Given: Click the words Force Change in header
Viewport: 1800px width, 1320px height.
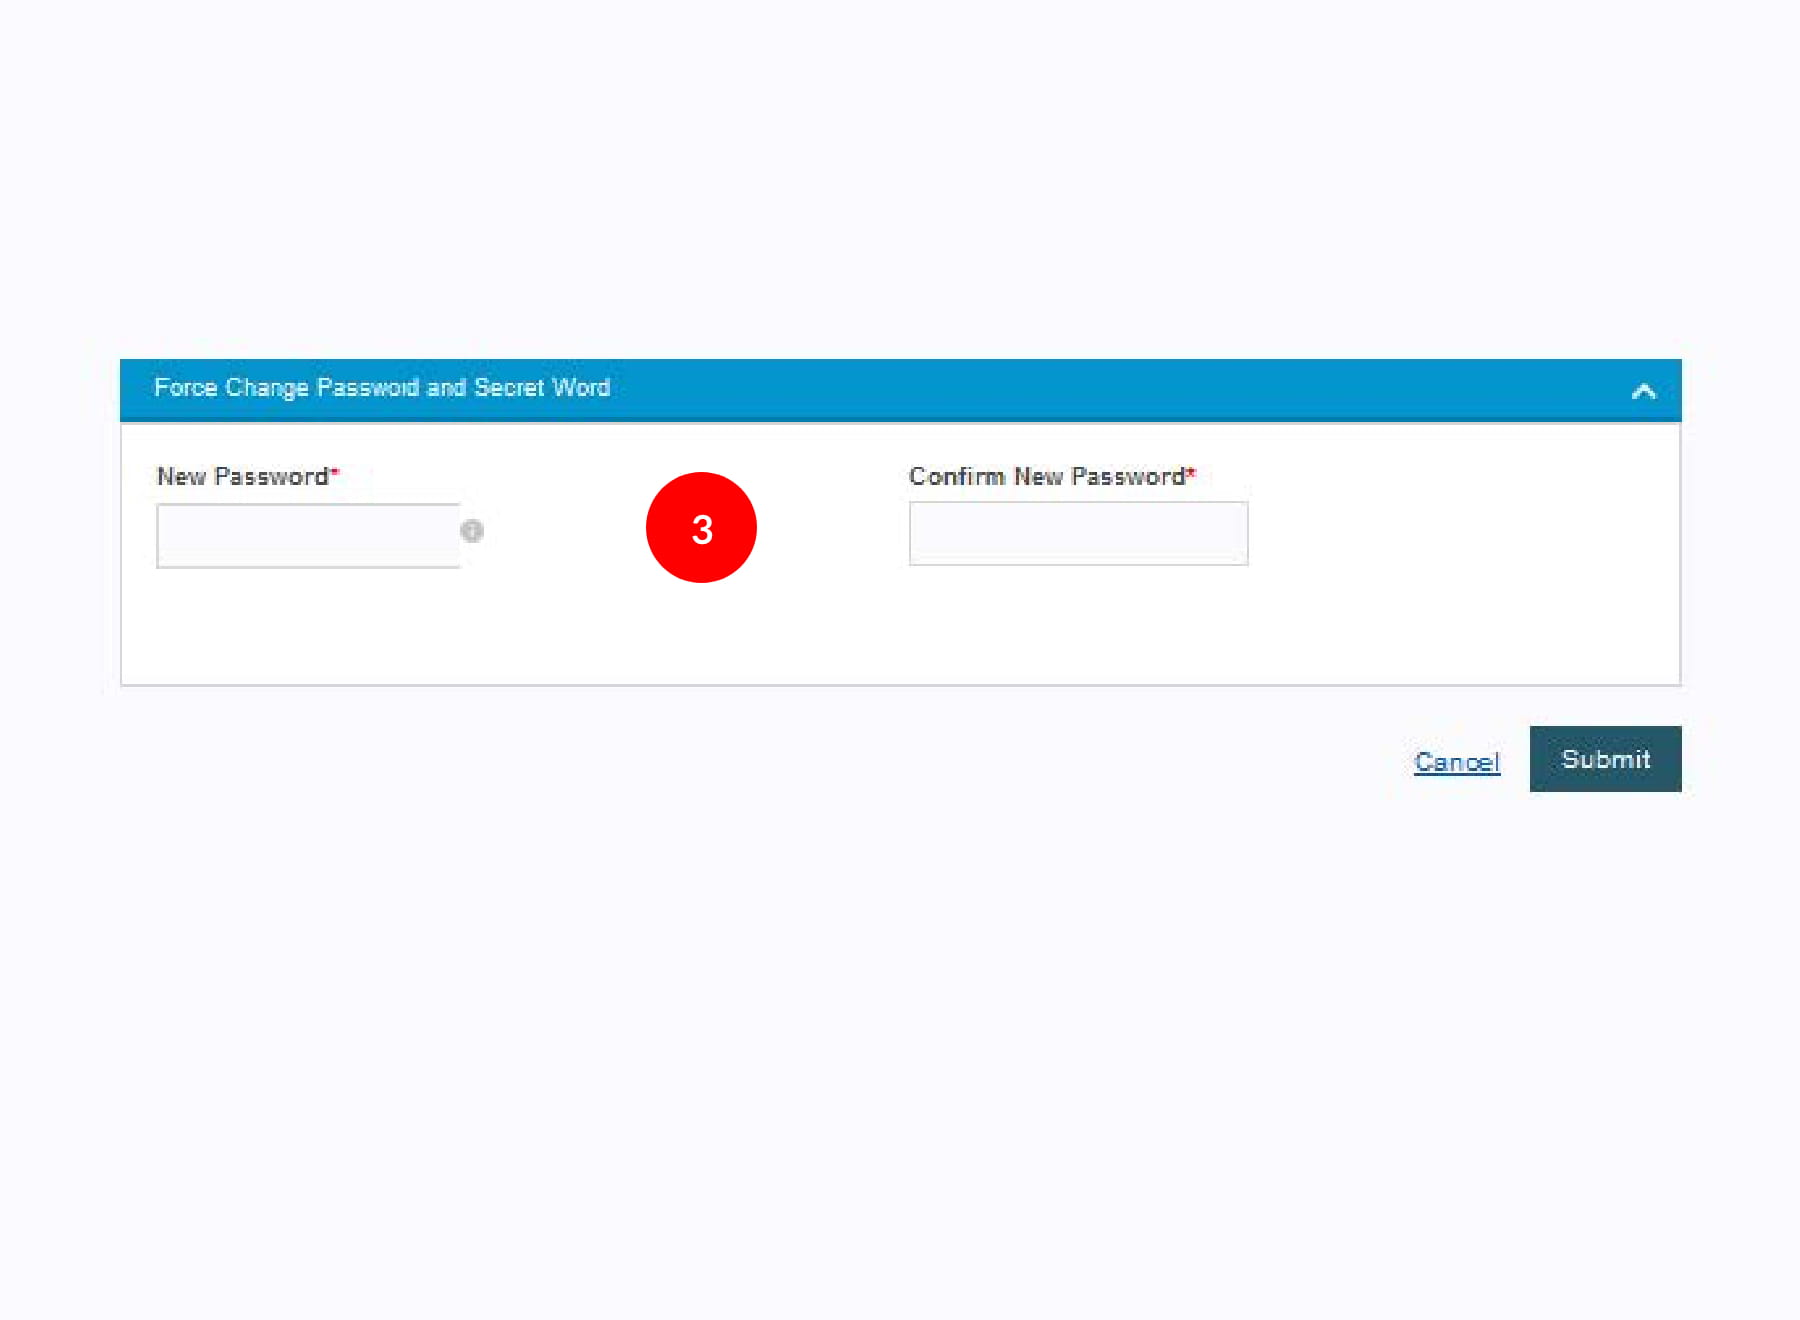Looking at the screenshot, I should tap(230, 388).
